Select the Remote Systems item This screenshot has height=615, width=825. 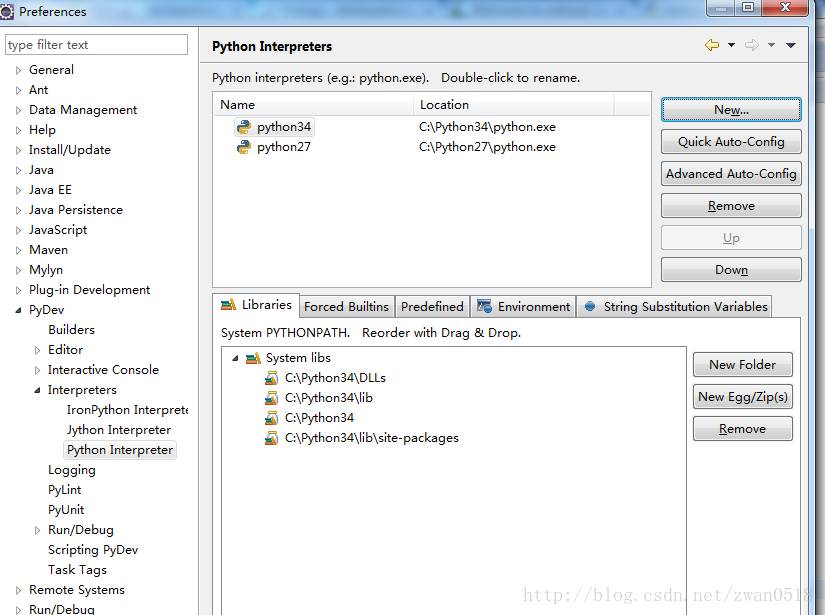pos(77,590)
